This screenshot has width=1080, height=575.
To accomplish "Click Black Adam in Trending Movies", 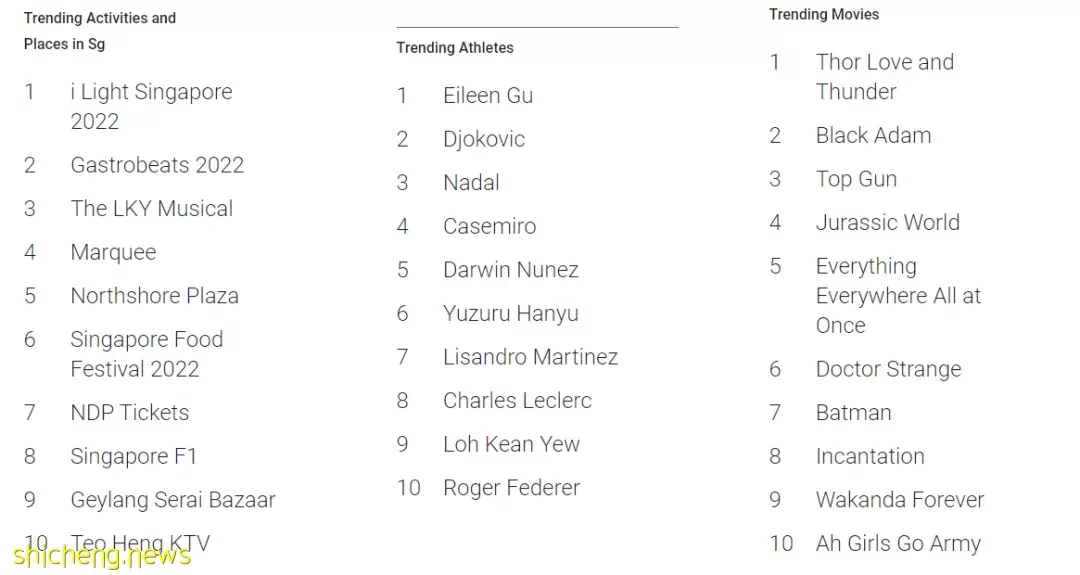I will [873, 135].
